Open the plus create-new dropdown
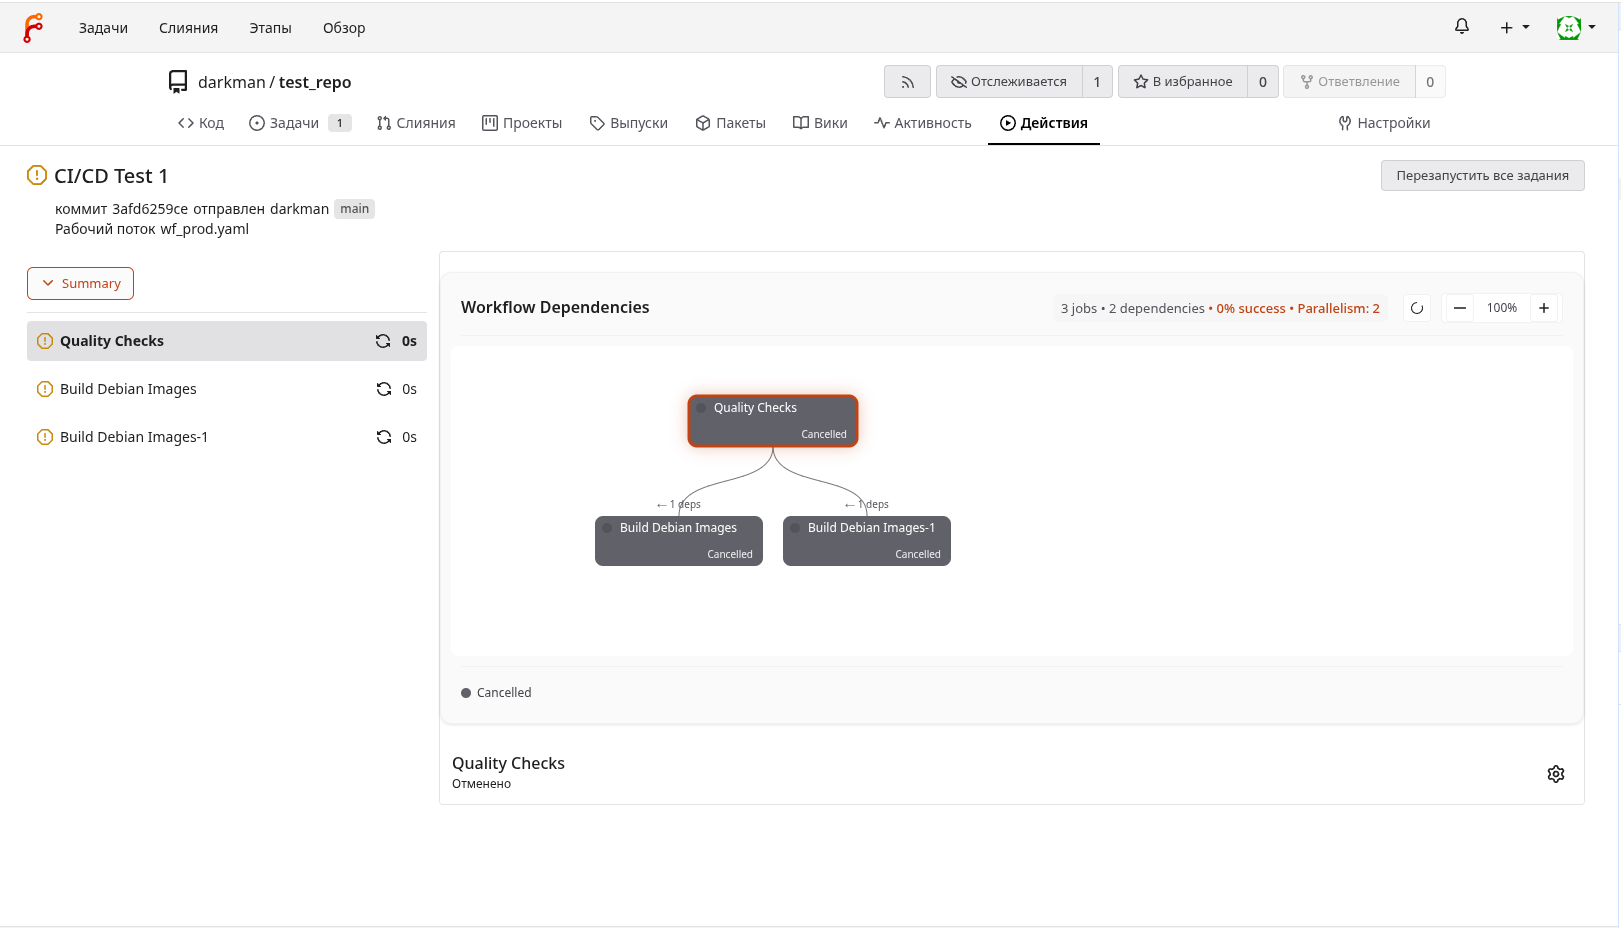This screenshot has height=928, width=1621. (1513, 28)
